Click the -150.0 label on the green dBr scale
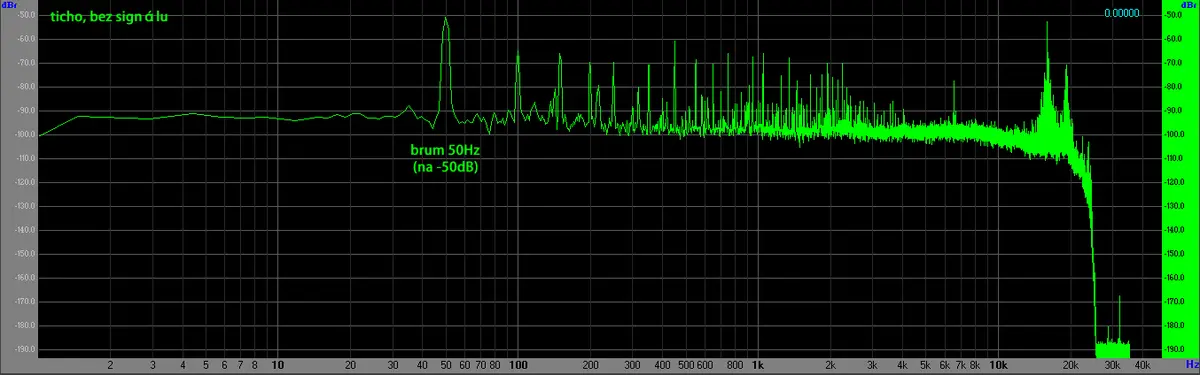Screen dimensions: 1200x375 1175,254
